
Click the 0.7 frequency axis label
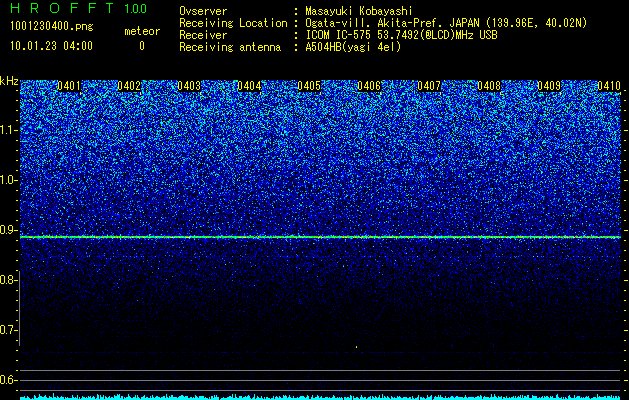pos(8,330)
